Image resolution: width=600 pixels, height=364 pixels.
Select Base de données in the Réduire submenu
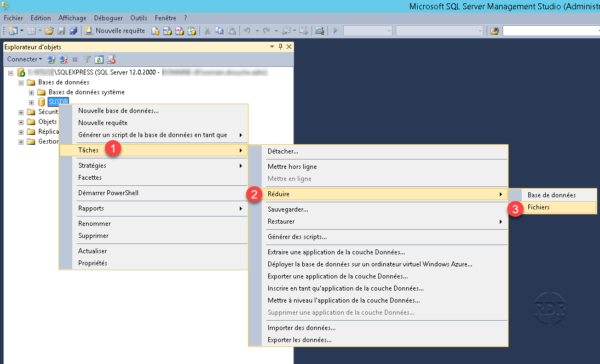[553, 195]
